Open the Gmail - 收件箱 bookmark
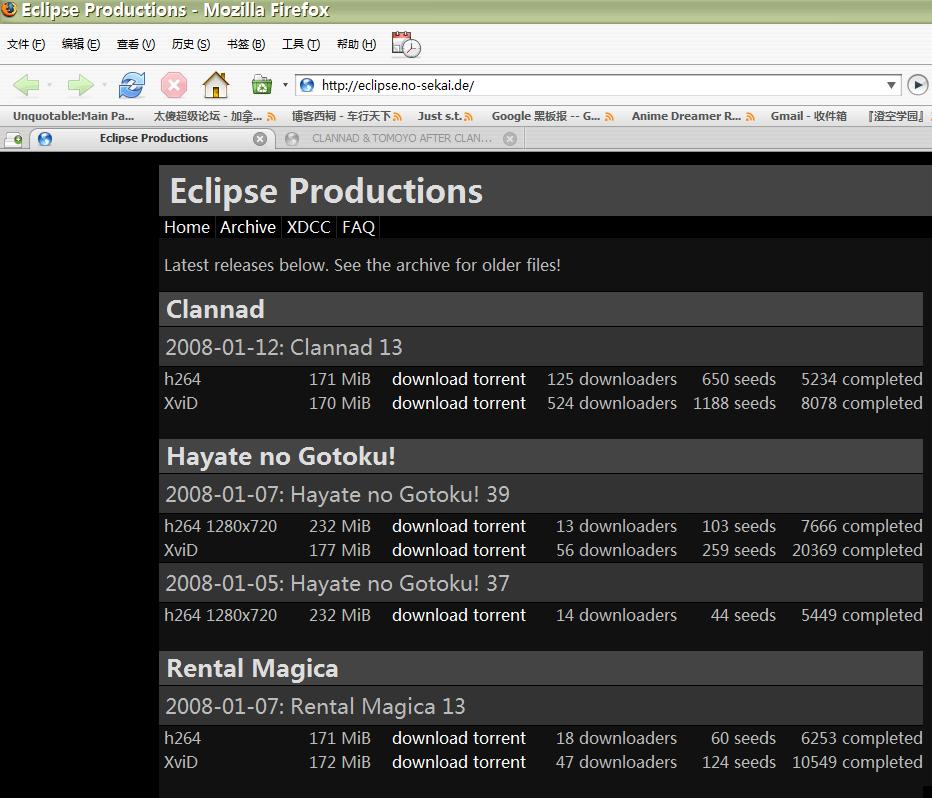The width and height of the screenshot is (932, 798). pos(808,116)
